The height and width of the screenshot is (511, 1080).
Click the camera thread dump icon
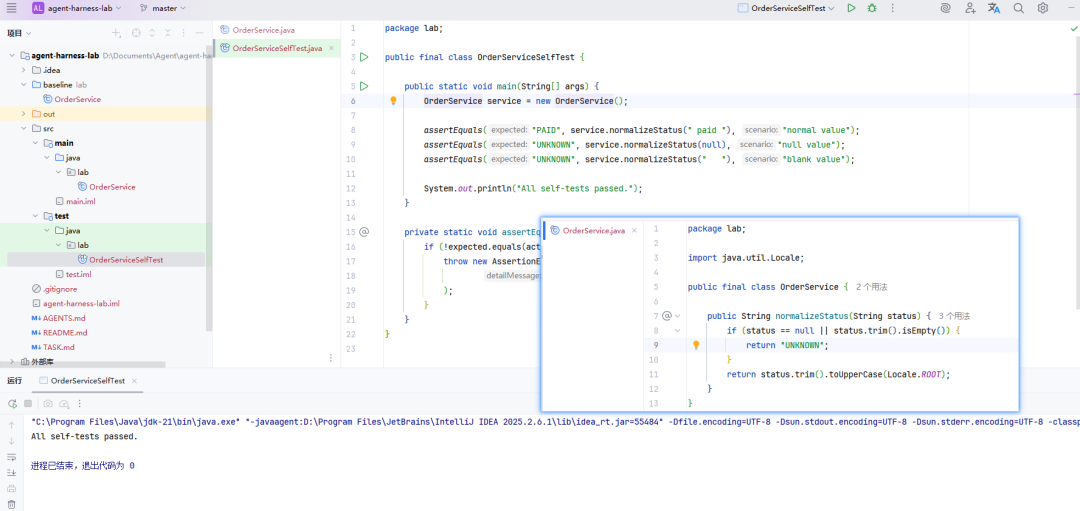click(x=48, y=404)
